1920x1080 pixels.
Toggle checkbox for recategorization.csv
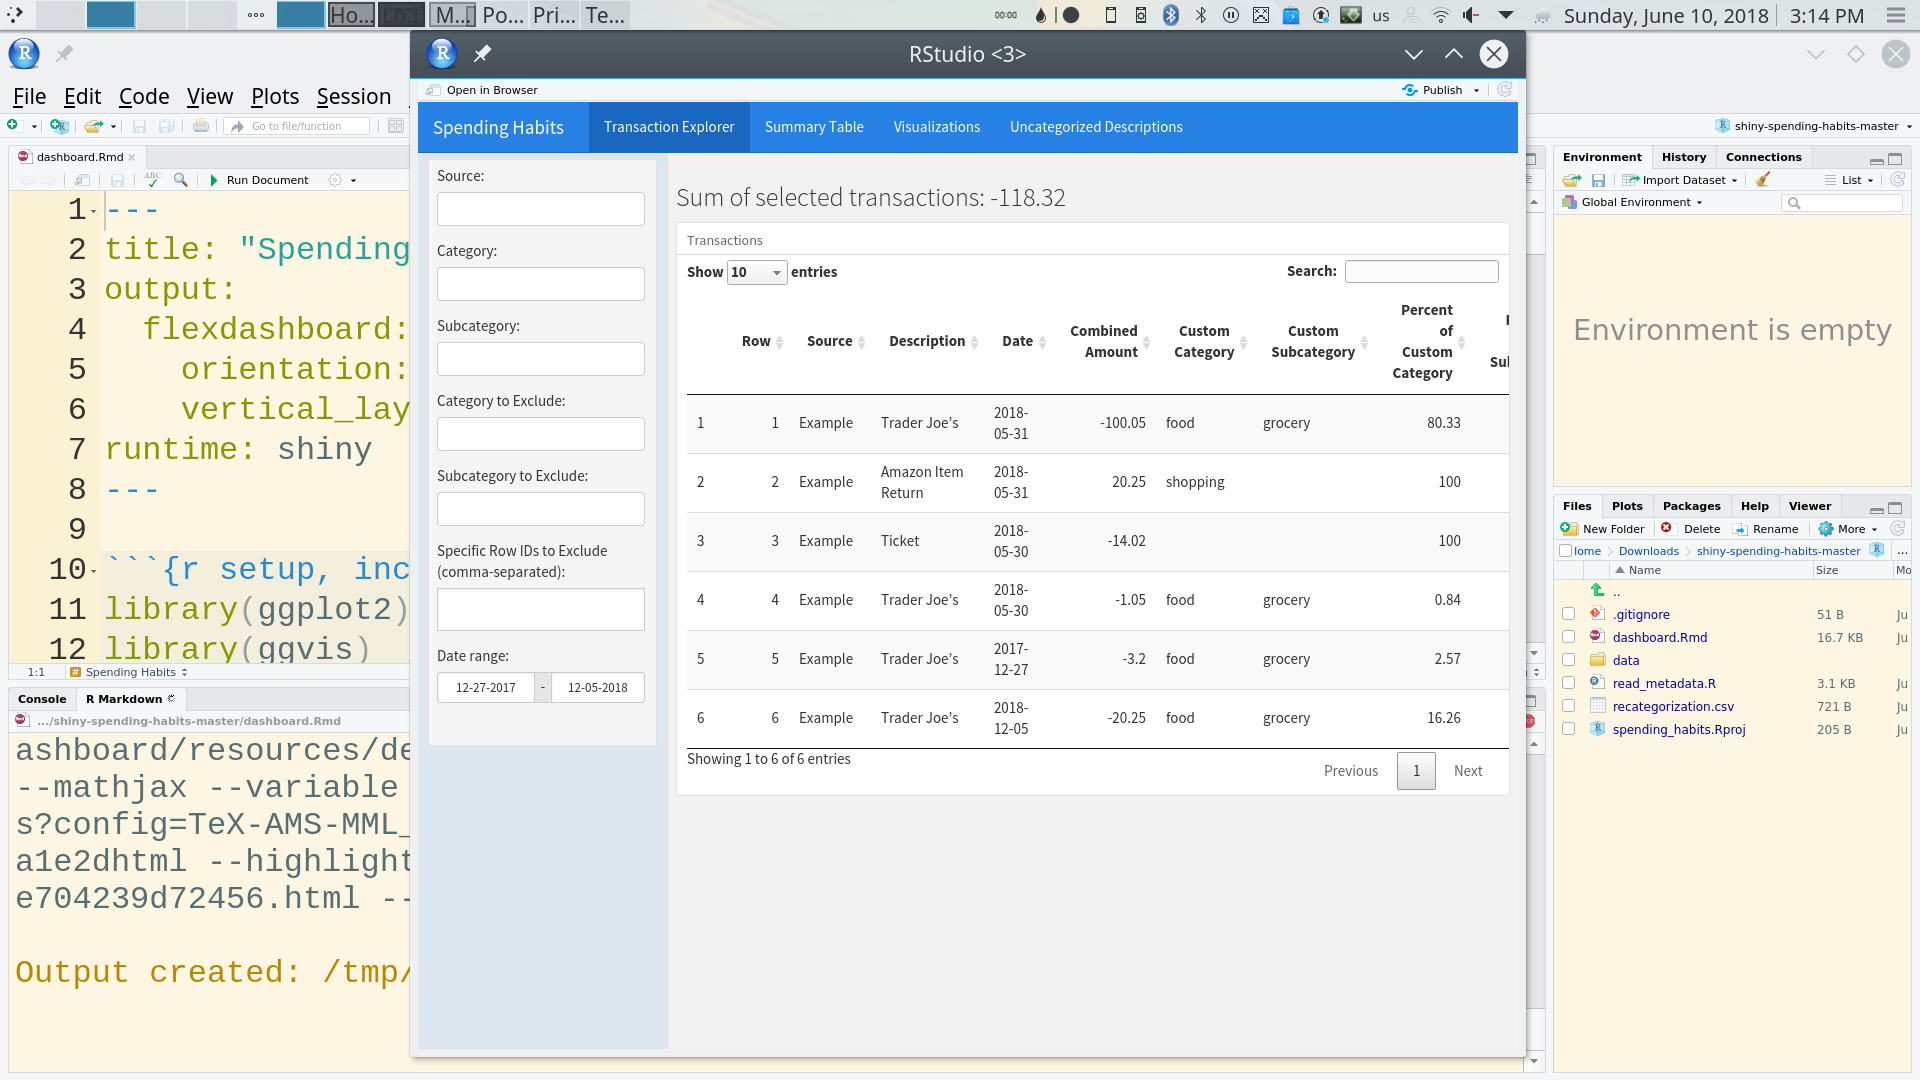[1568, 706]
